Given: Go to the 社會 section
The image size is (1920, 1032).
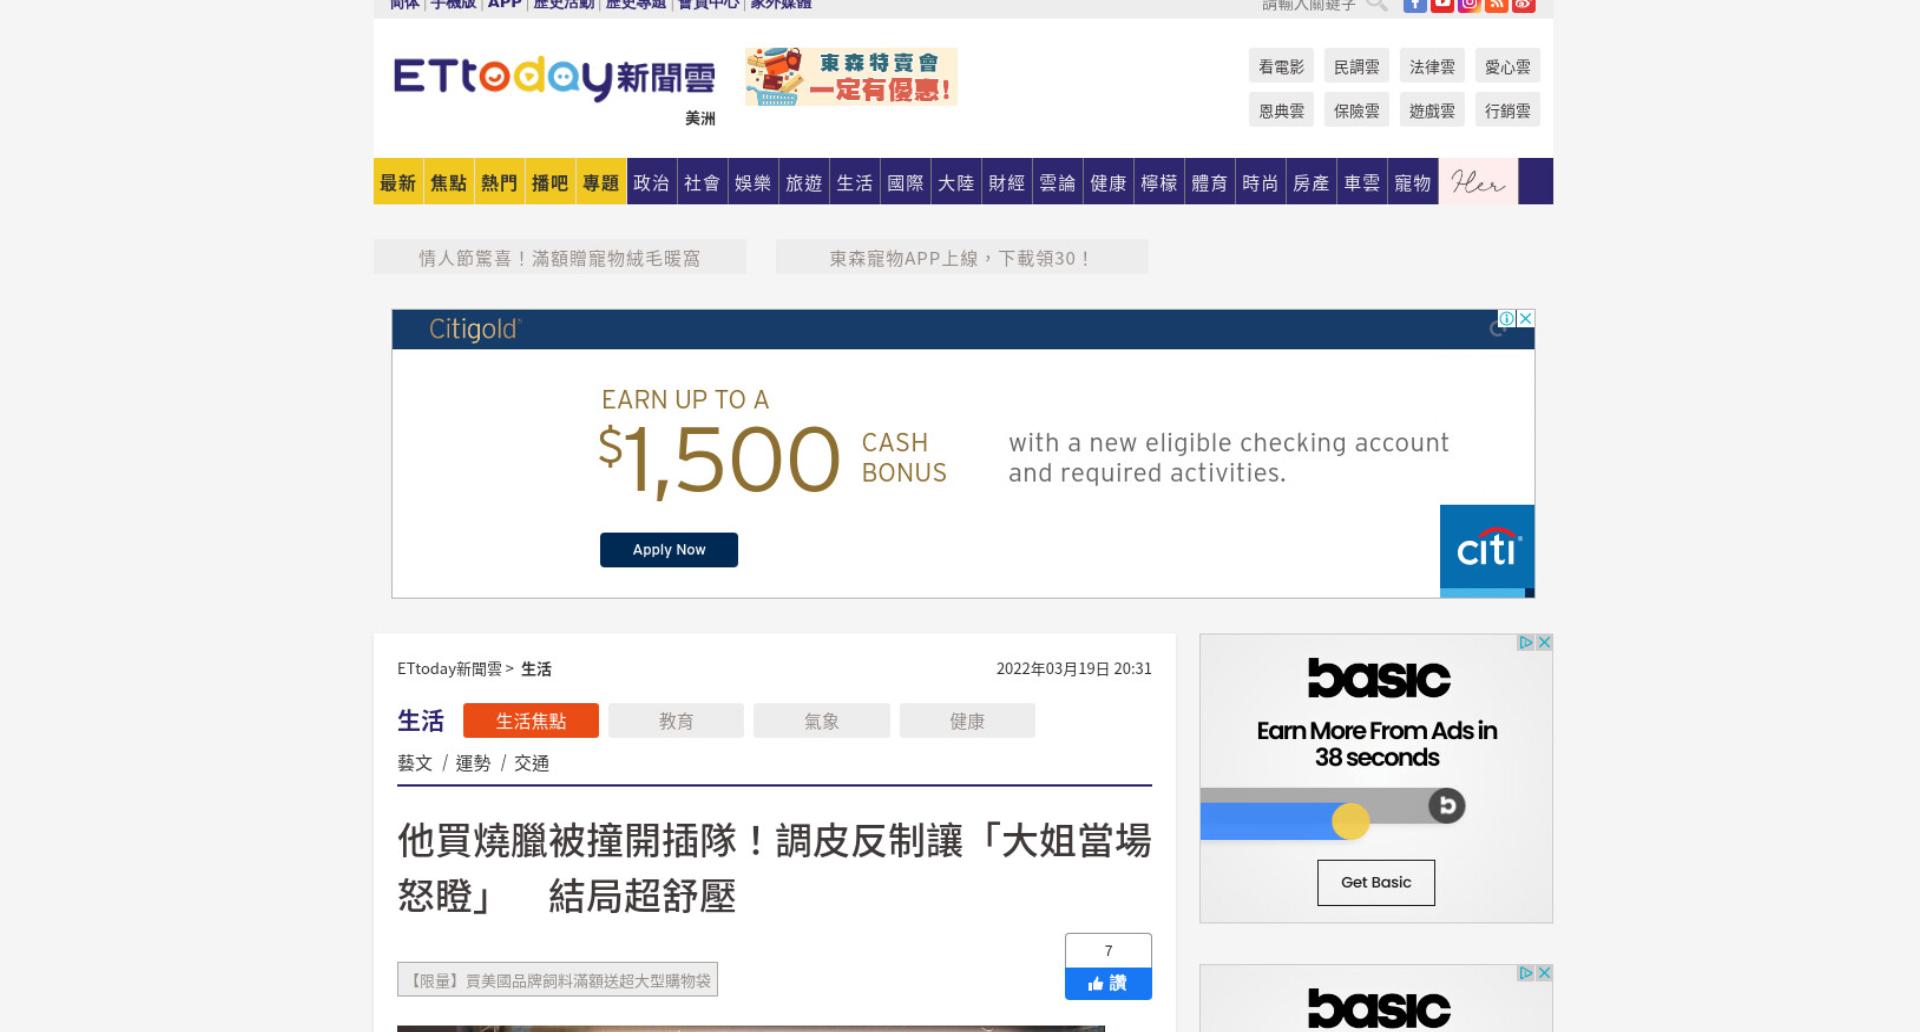Looking at the screenshot, I should 702,182.
